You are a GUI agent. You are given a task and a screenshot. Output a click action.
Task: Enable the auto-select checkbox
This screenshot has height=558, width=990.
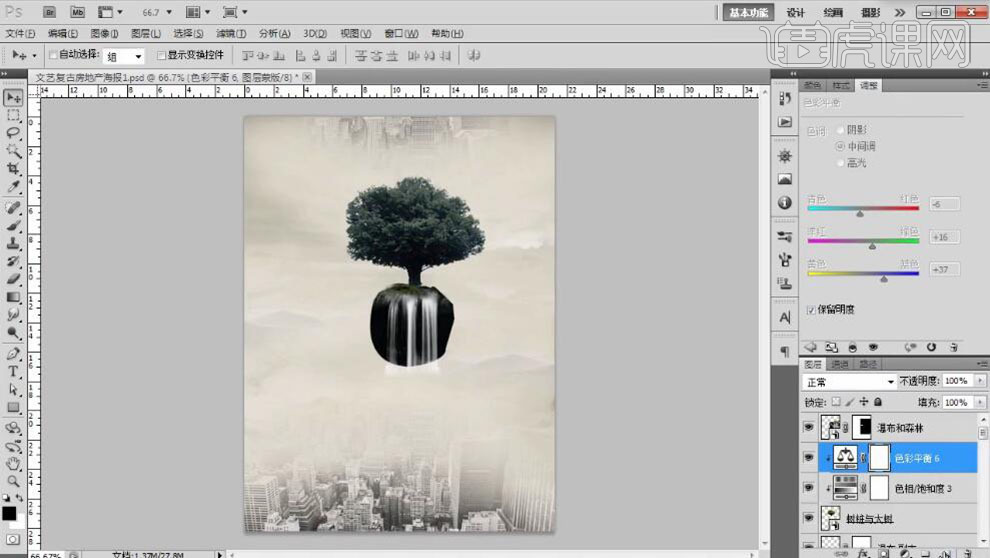[54, 55]
